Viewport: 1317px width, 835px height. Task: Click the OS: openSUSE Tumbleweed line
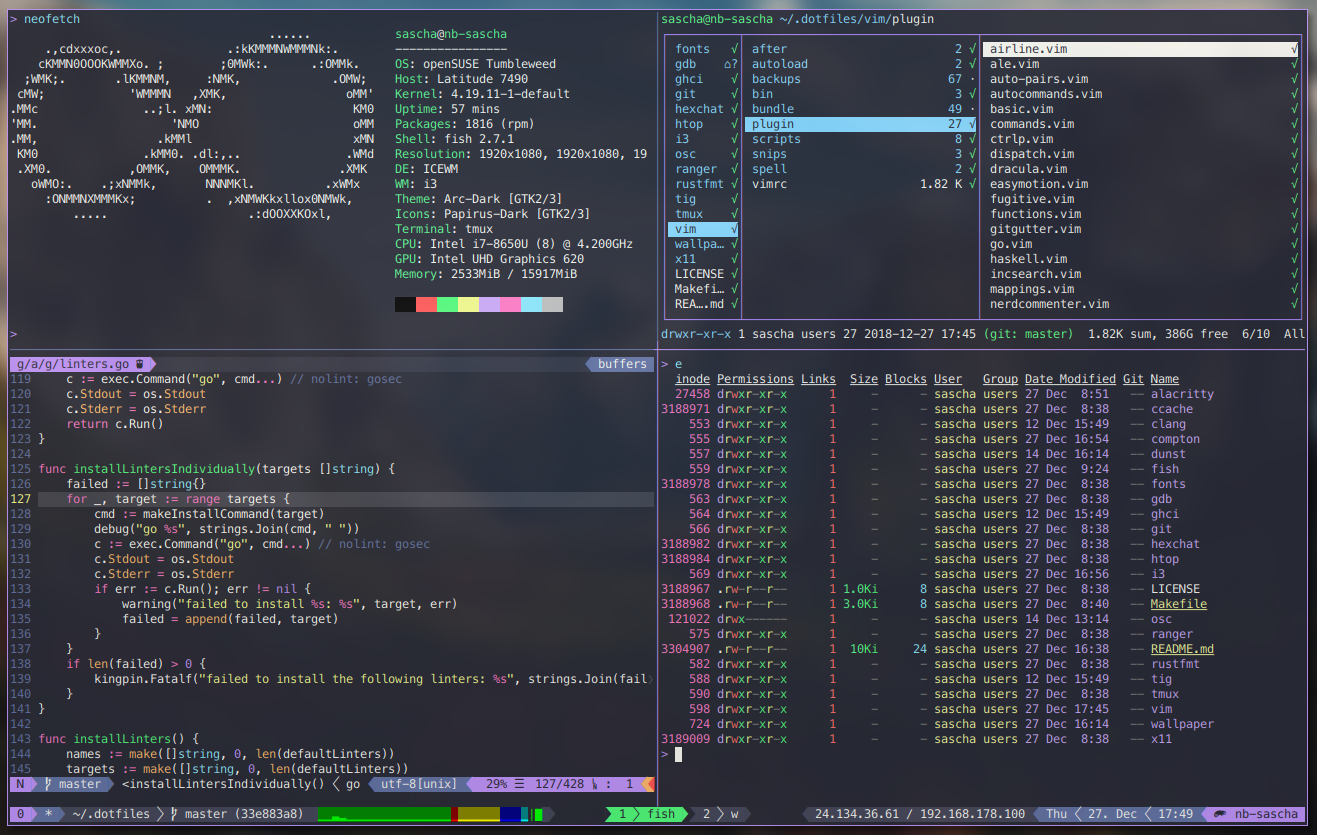475,64
